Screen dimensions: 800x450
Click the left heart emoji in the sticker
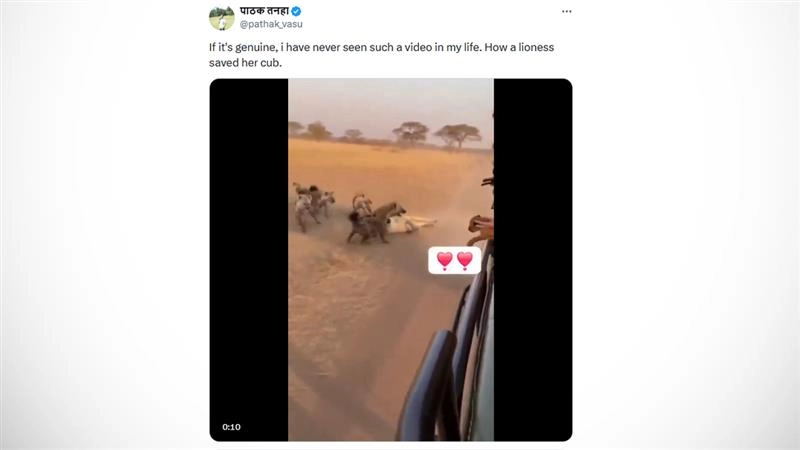coord(444,261)
